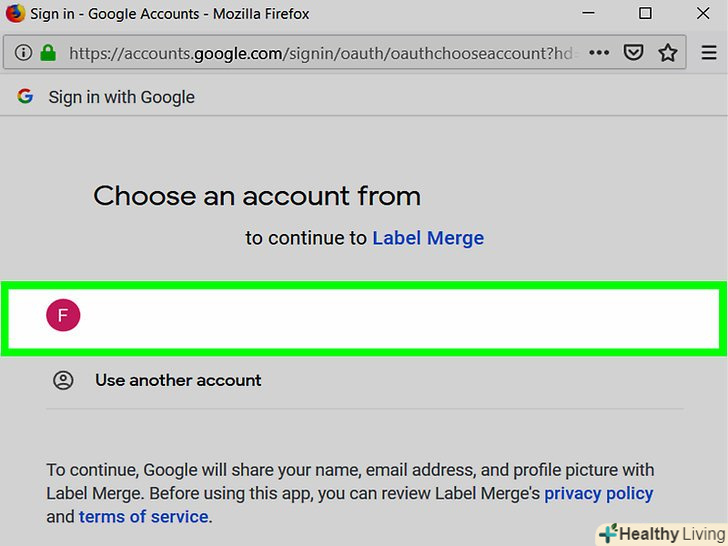Open the terms of service link
The width and height of the screenshot is (728, 546).
click(x=143, y=517)
